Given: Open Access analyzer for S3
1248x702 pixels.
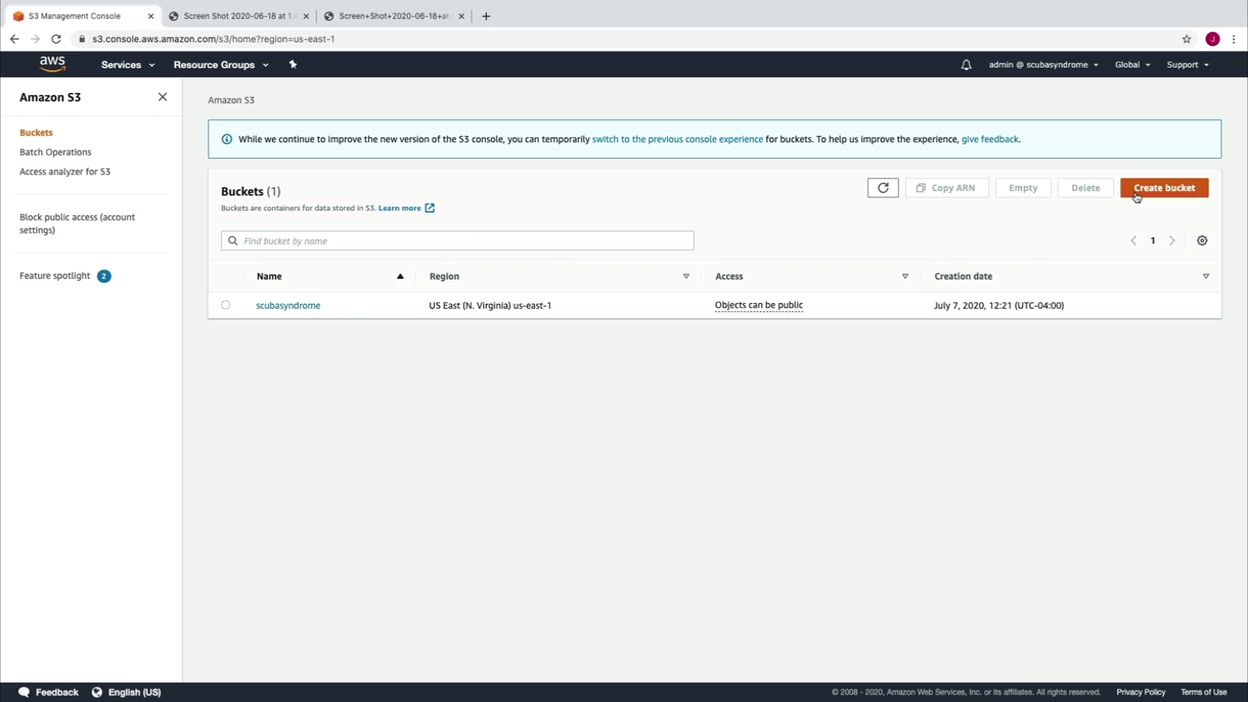Looking at the screenshot, I should pos(65,172).
